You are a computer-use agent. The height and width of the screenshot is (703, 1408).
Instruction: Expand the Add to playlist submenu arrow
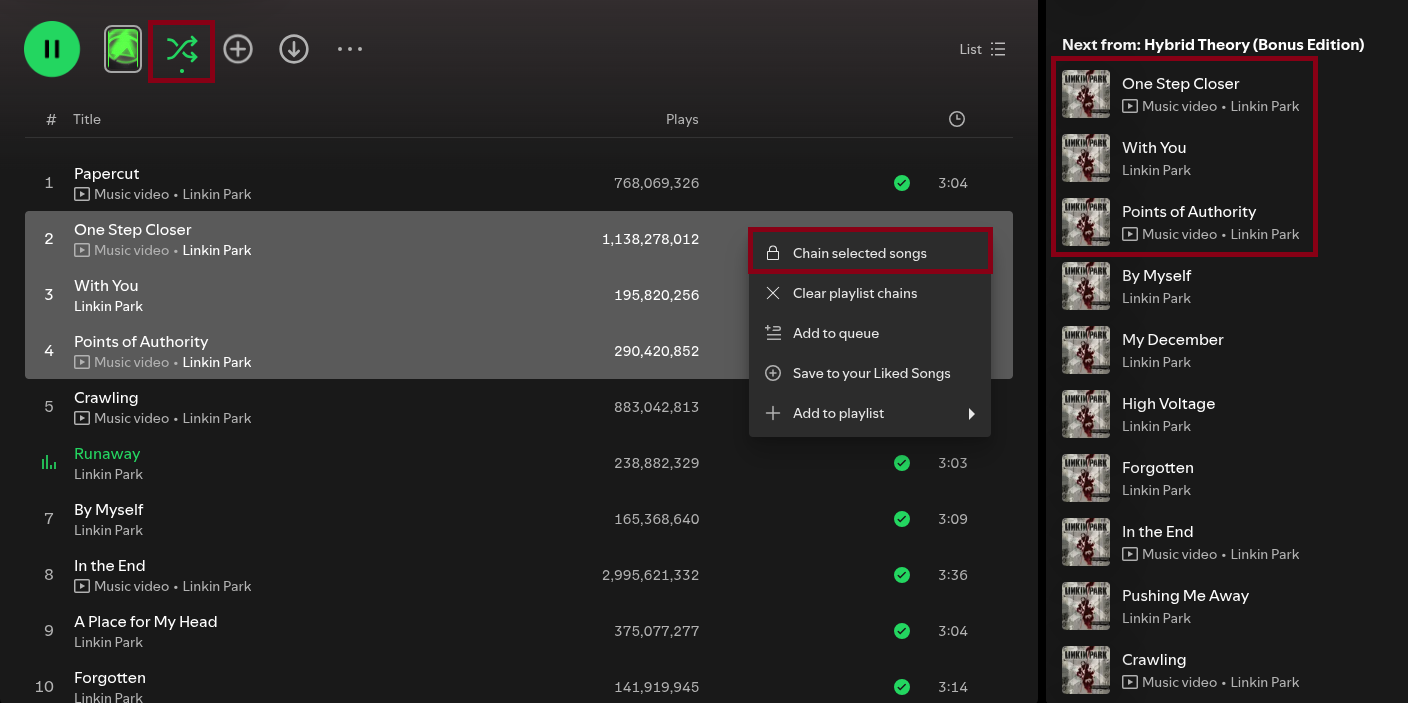[x=971, y=413]
